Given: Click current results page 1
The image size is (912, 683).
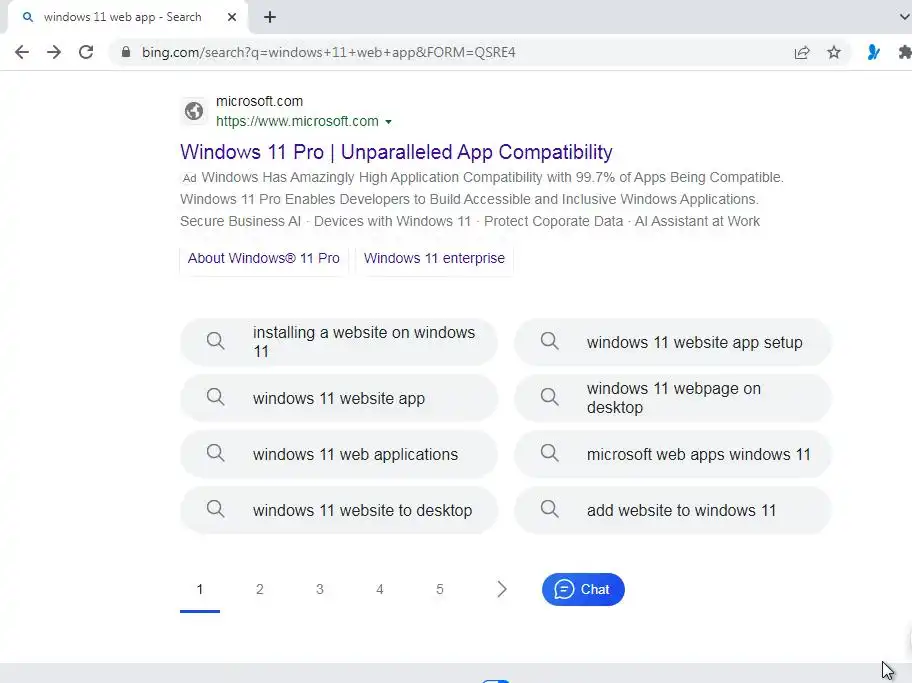Looking at the screenshot, I should click(x=200, y=589).
